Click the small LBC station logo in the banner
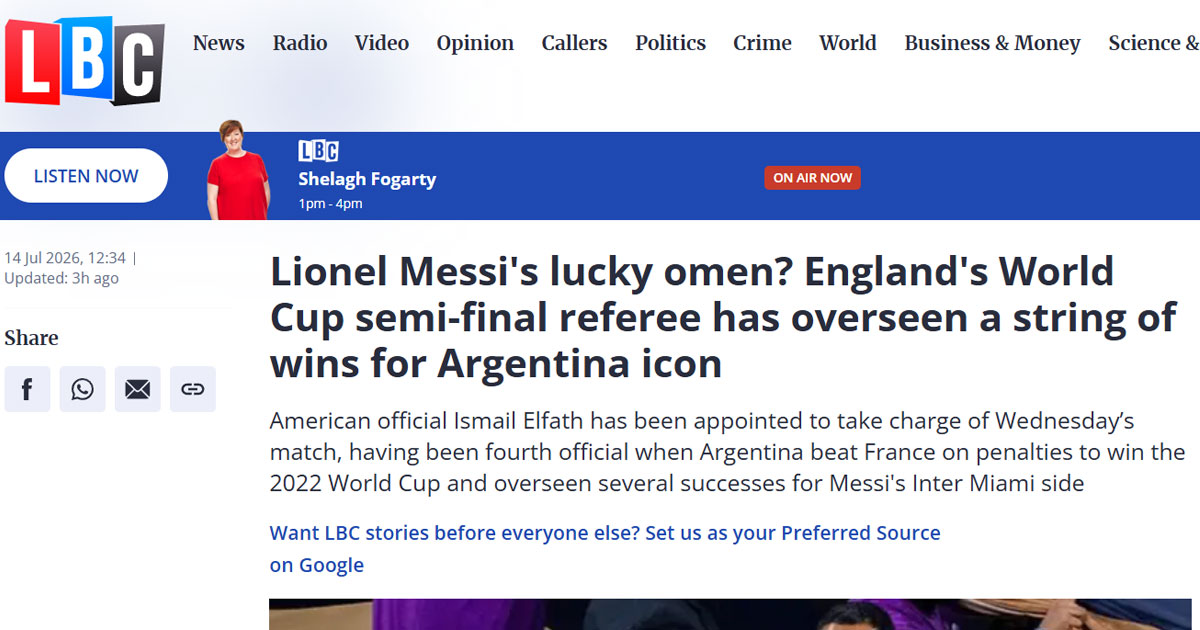 [x=318, y=152]
